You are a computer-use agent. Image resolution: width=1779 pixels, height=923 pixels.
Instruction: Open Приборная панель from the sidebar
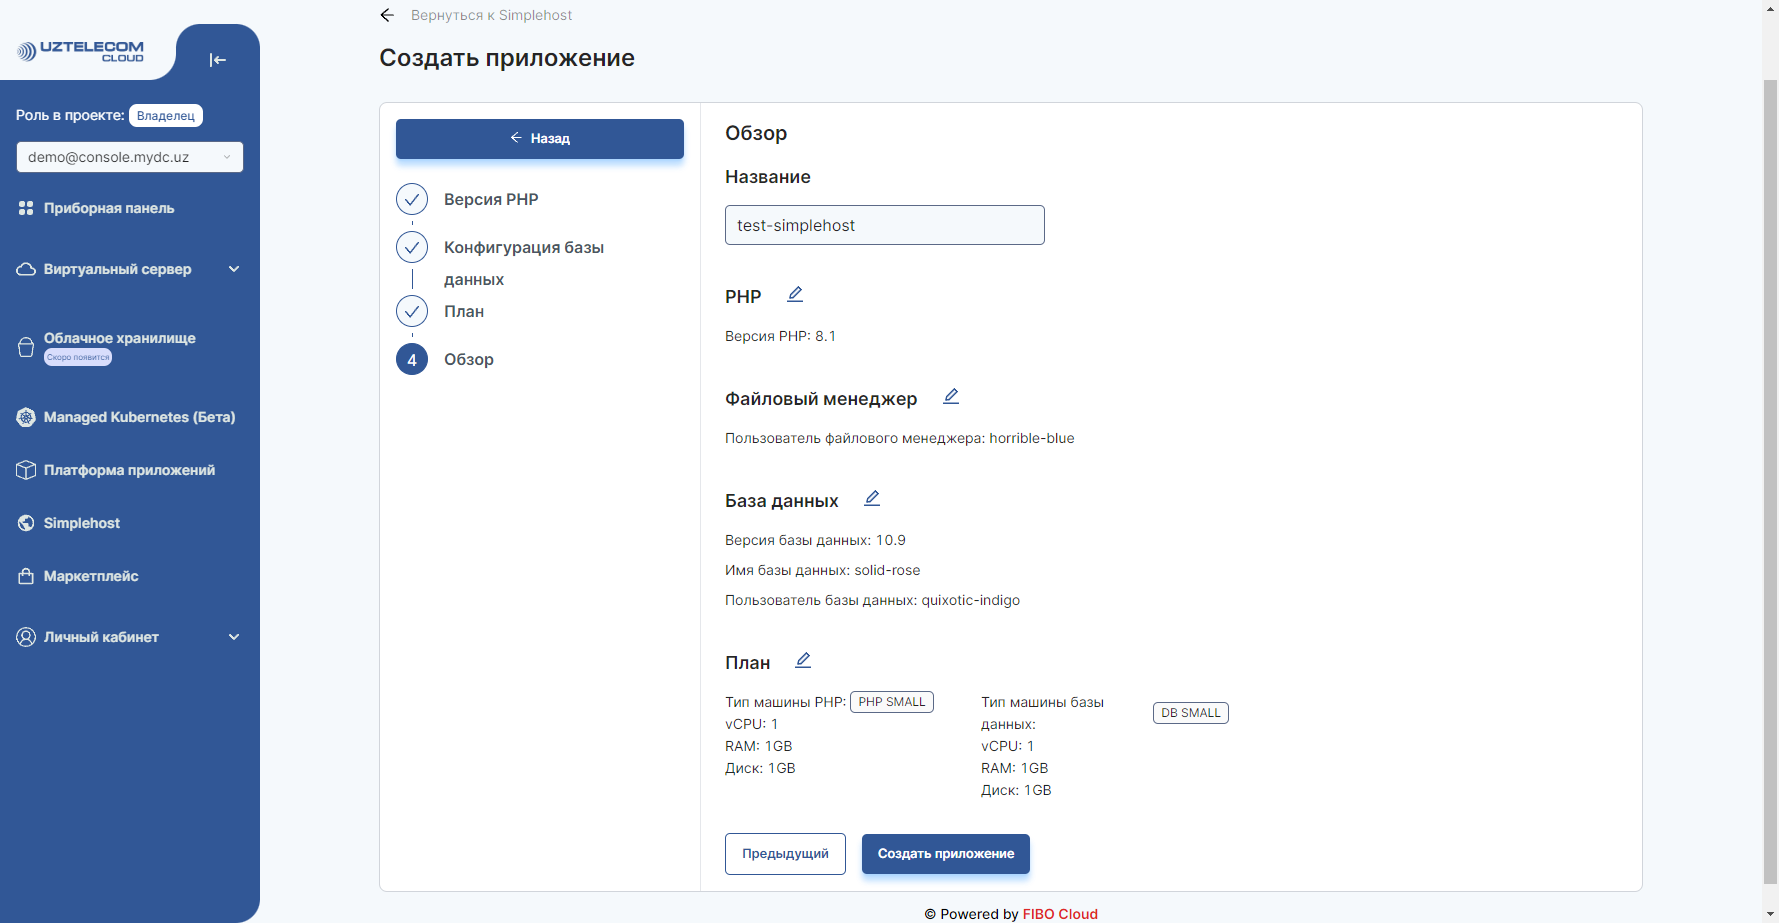tap(25, 208)
